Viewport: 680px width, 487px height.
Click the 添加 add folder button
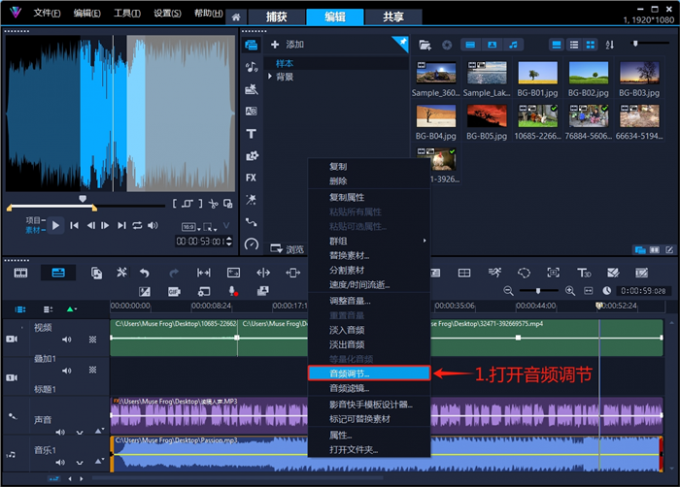click(287, 44)
